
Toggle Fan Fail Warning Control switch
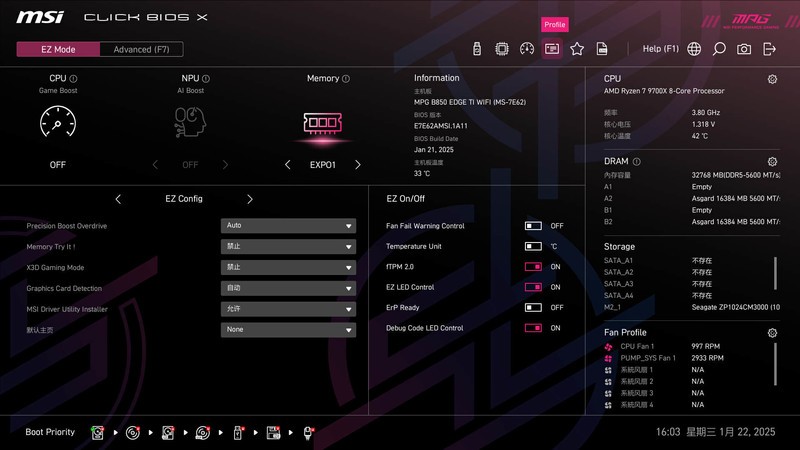[x=533, y=226]
